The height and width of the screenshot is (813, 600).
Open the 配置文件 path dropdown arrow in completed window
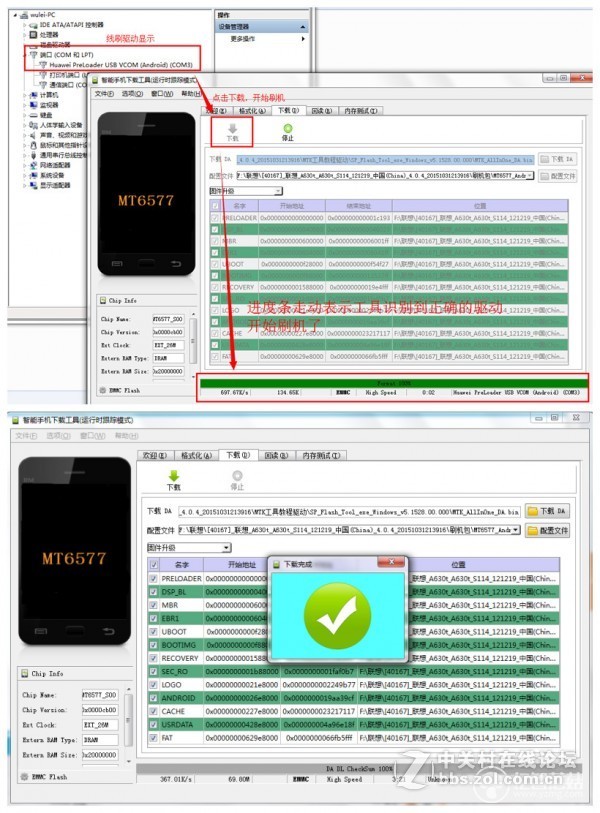[515, 530]
